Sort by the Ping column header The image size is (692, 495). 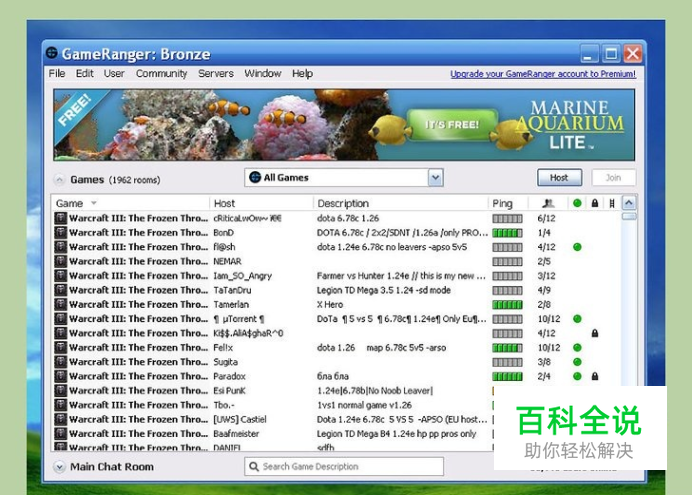click(x=508, y=203)
